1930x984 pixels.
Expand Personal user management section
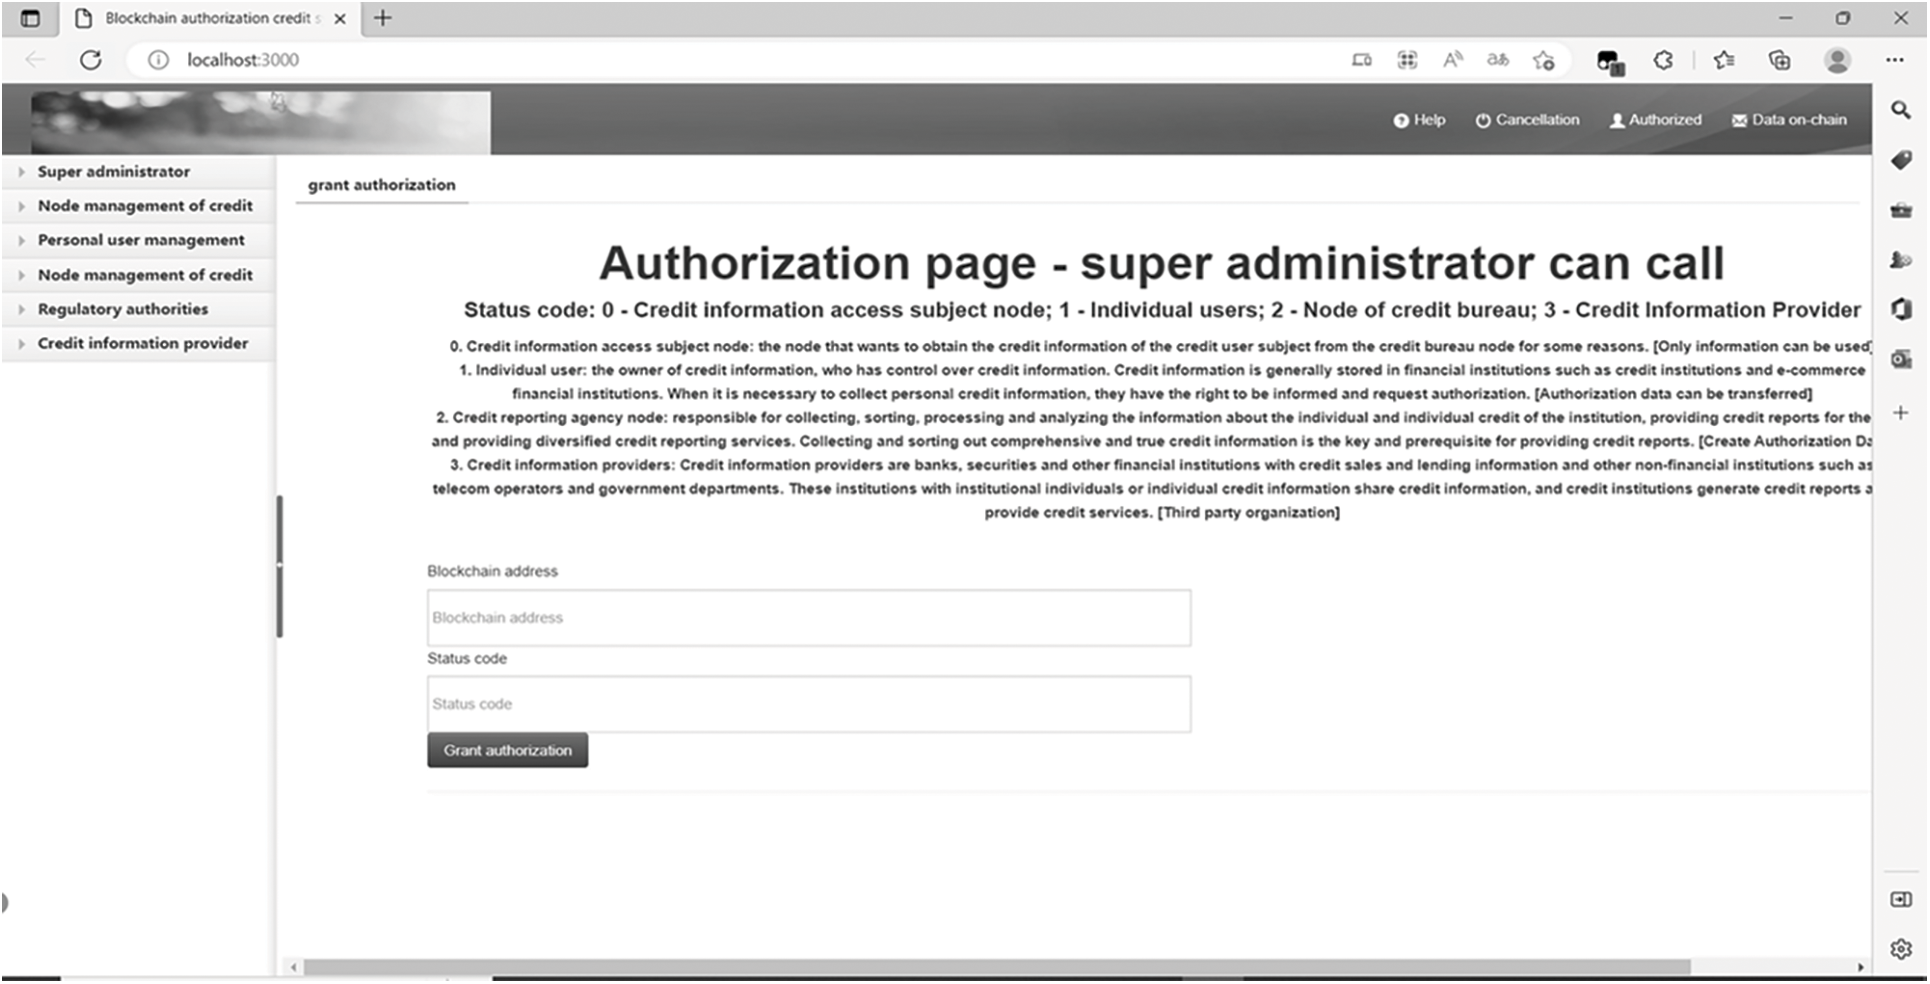(140, 240)
